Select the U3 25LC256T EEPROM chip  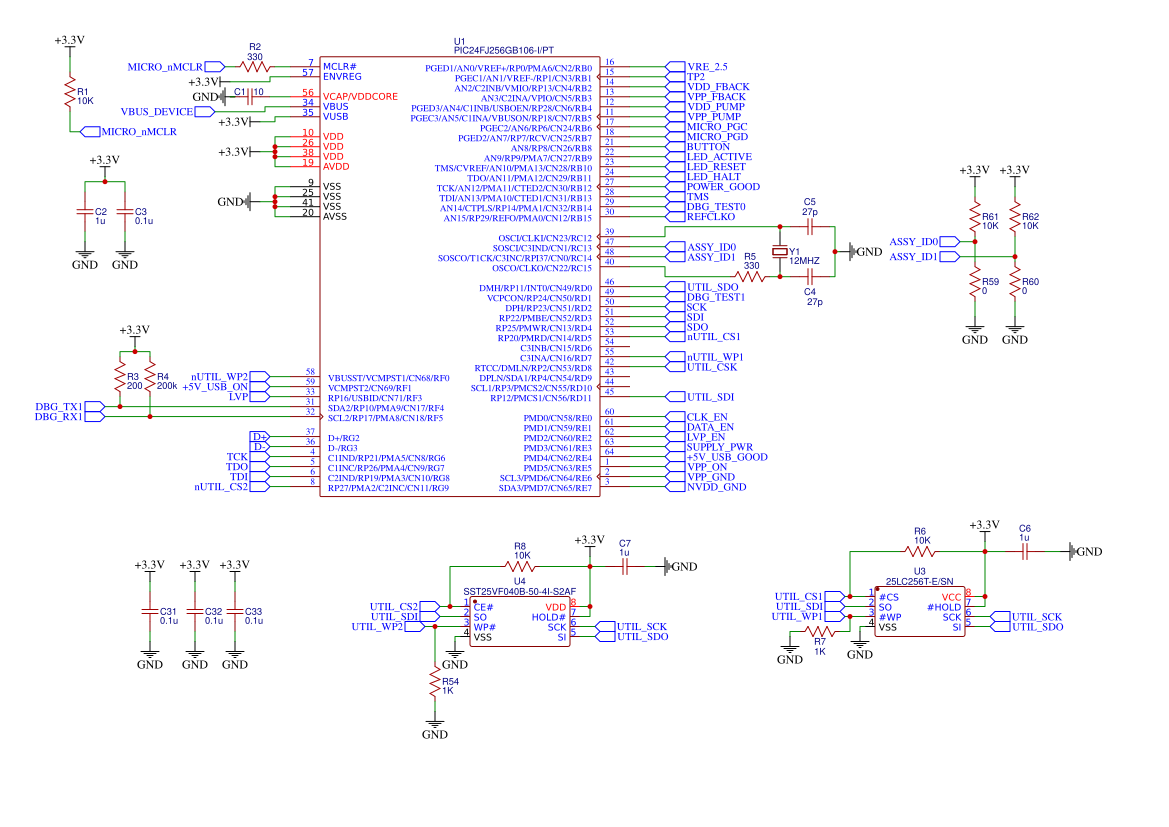tap(920, 611)
